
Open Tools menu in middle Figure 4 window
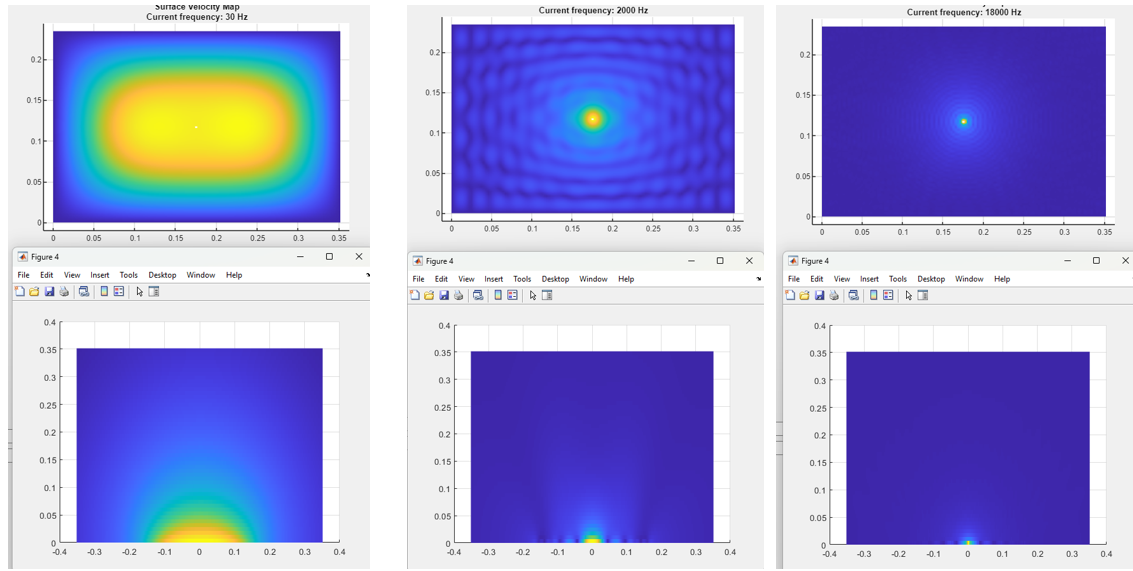(522, 279)
